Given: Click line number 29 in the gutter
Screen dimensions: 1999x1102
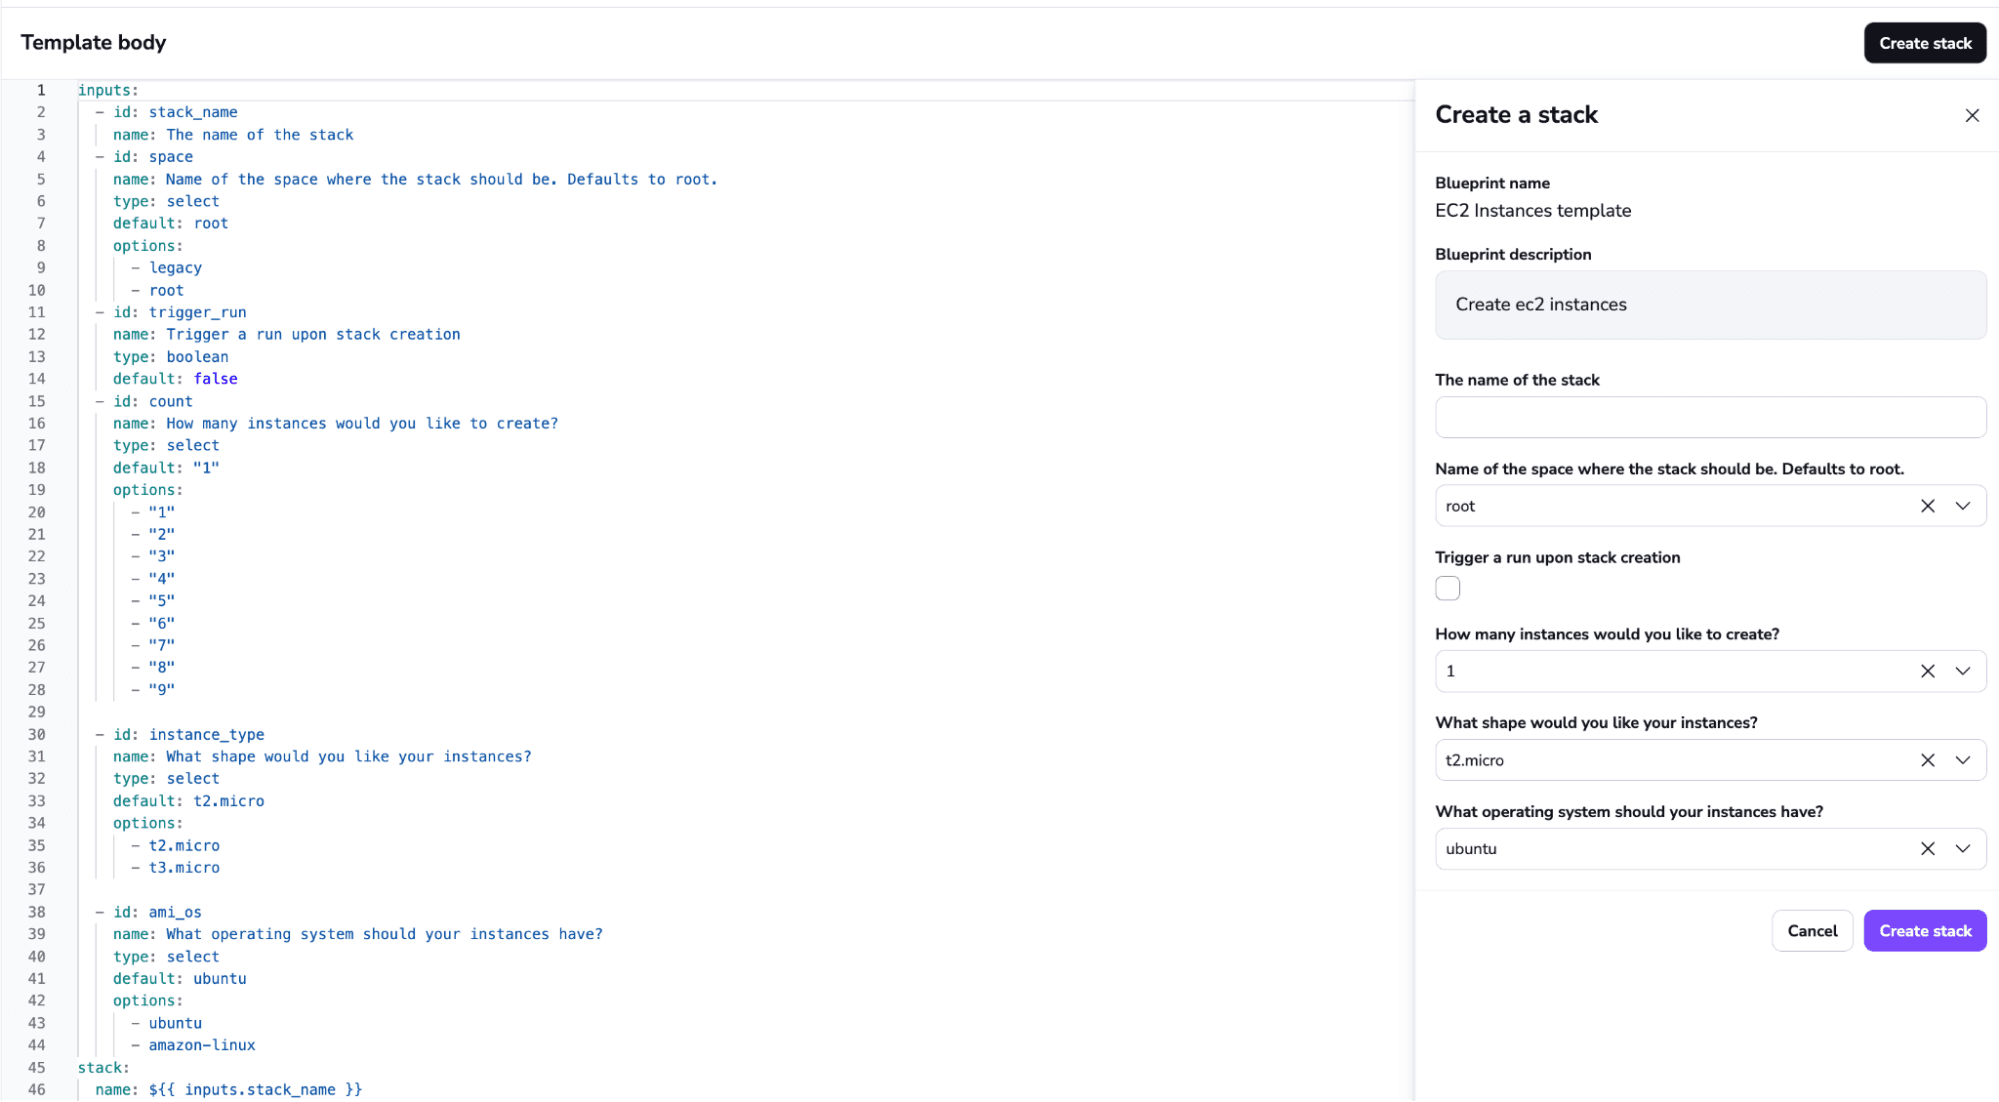Looking at the screenshot, I should coord(36,712).
